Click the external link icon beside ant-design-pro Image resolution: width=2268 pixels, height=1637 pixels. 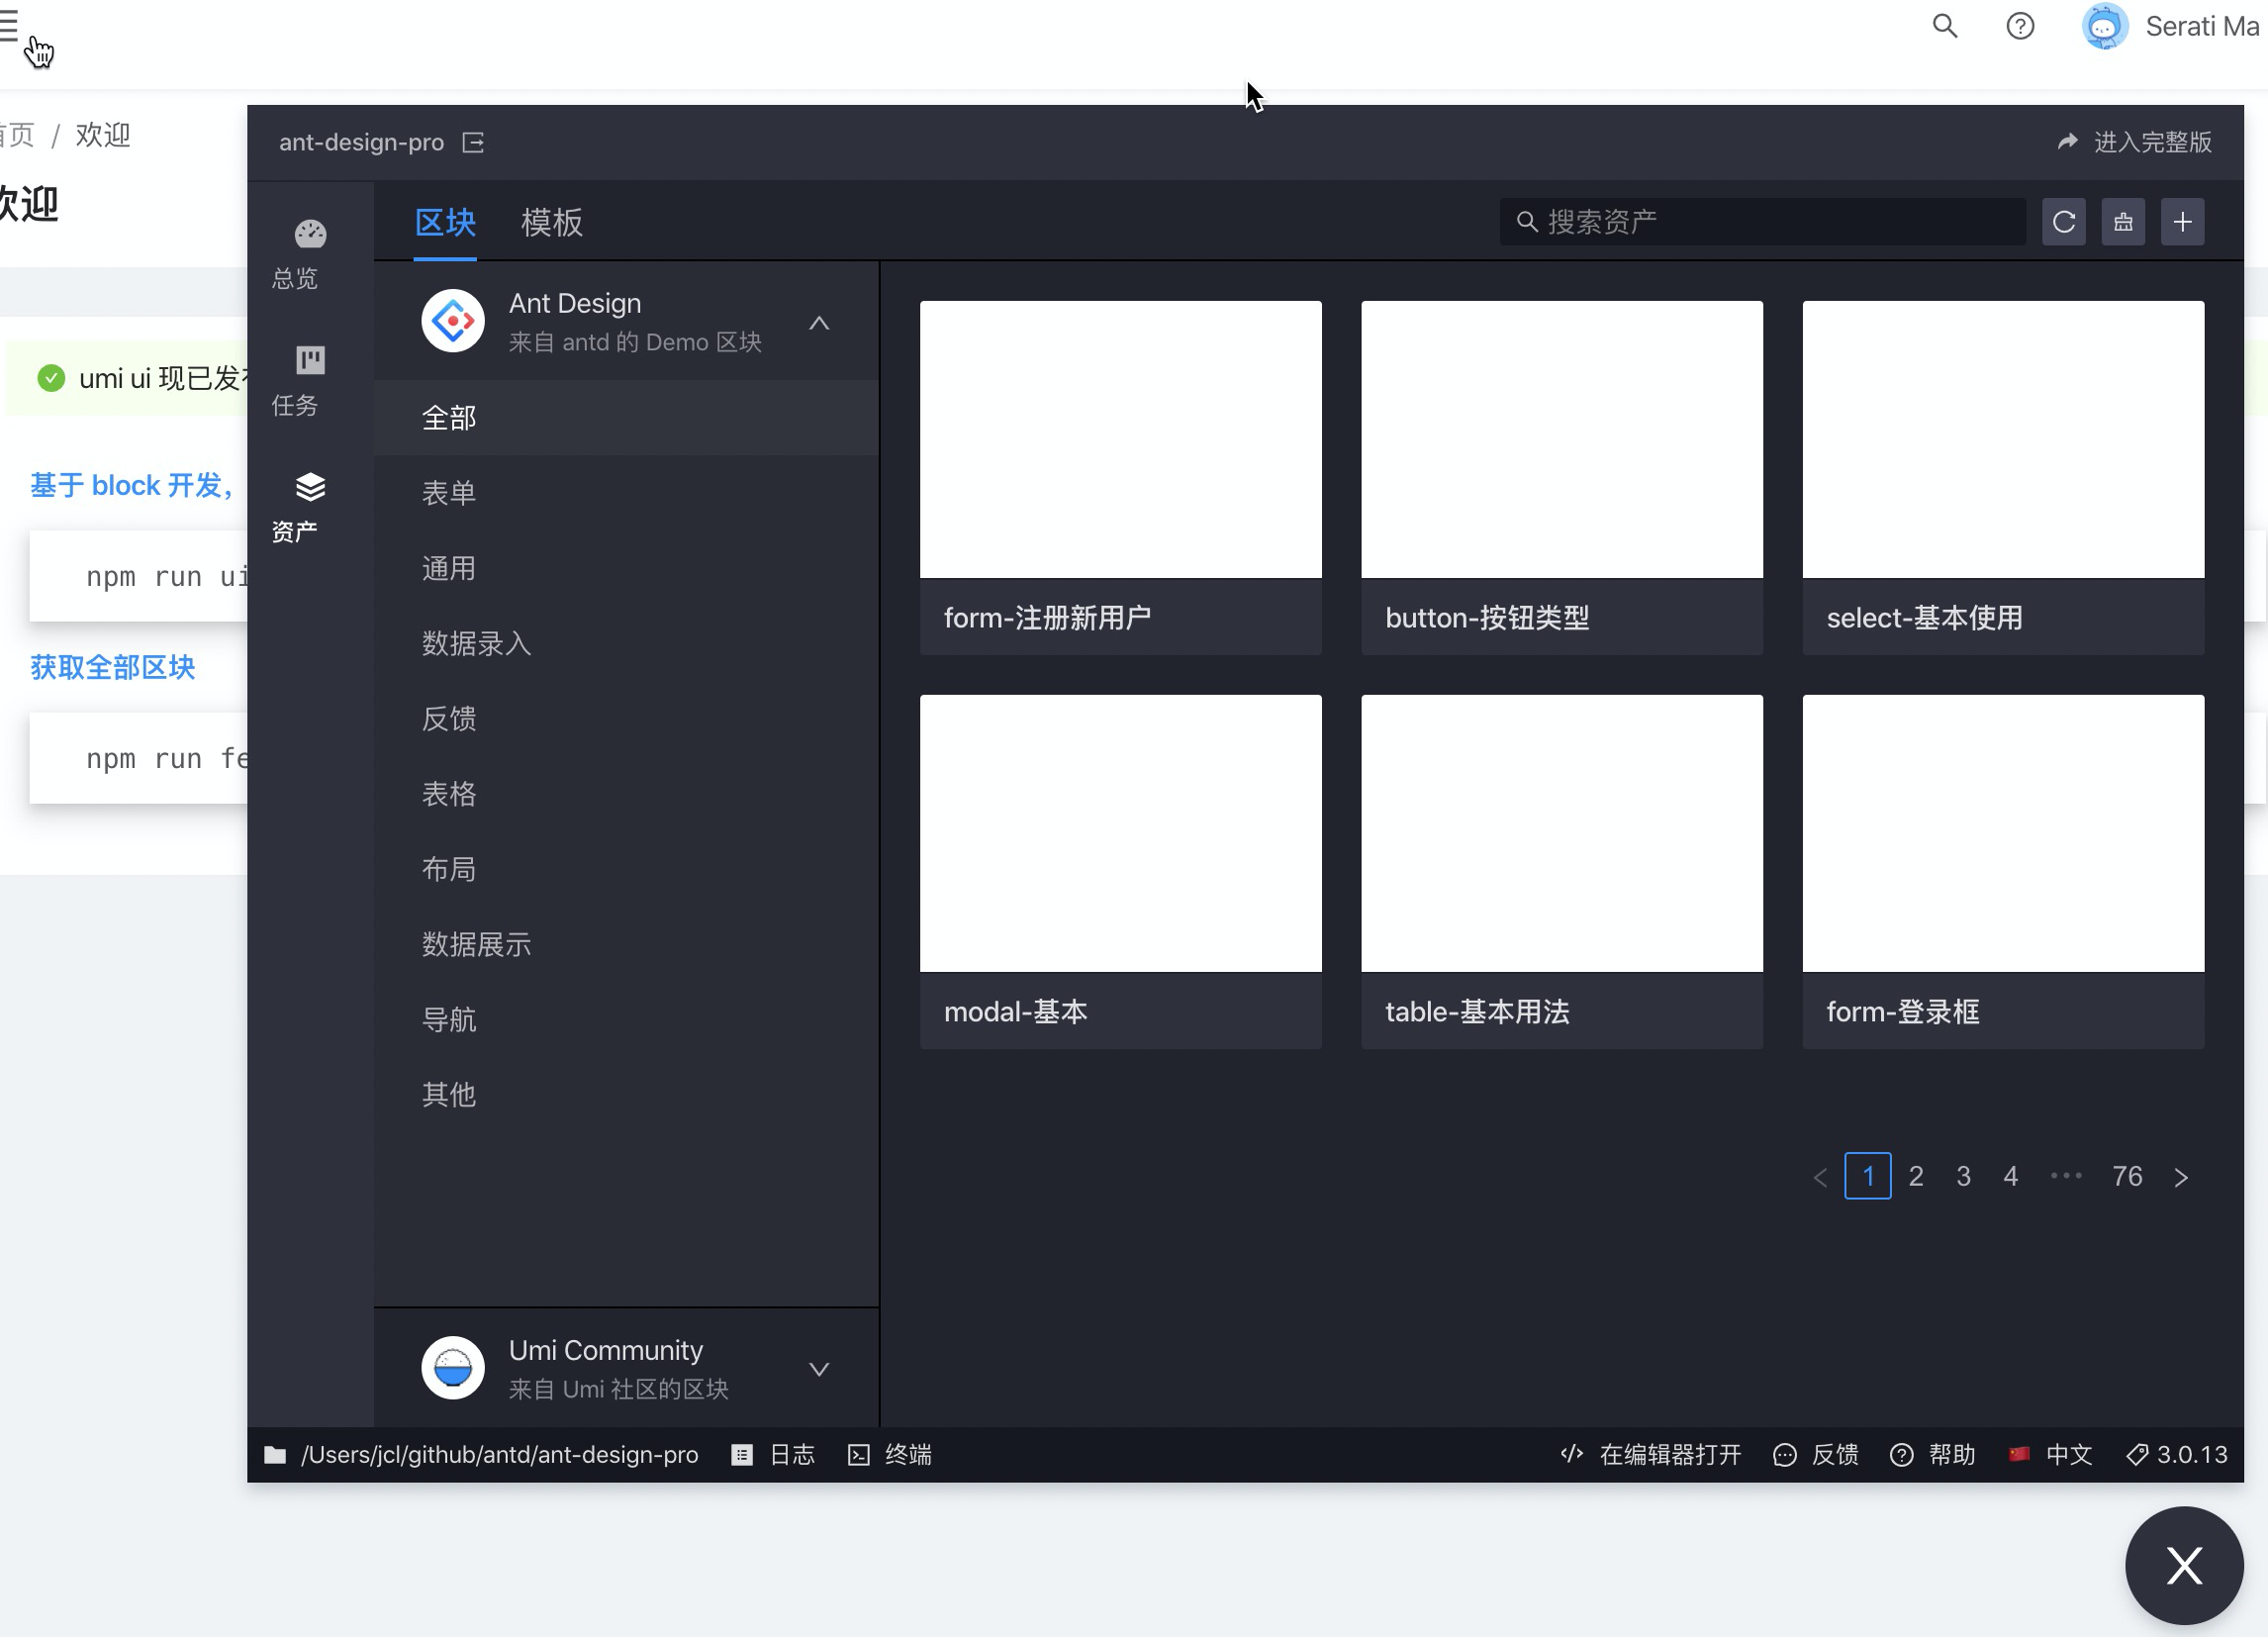tap(474, 142)
